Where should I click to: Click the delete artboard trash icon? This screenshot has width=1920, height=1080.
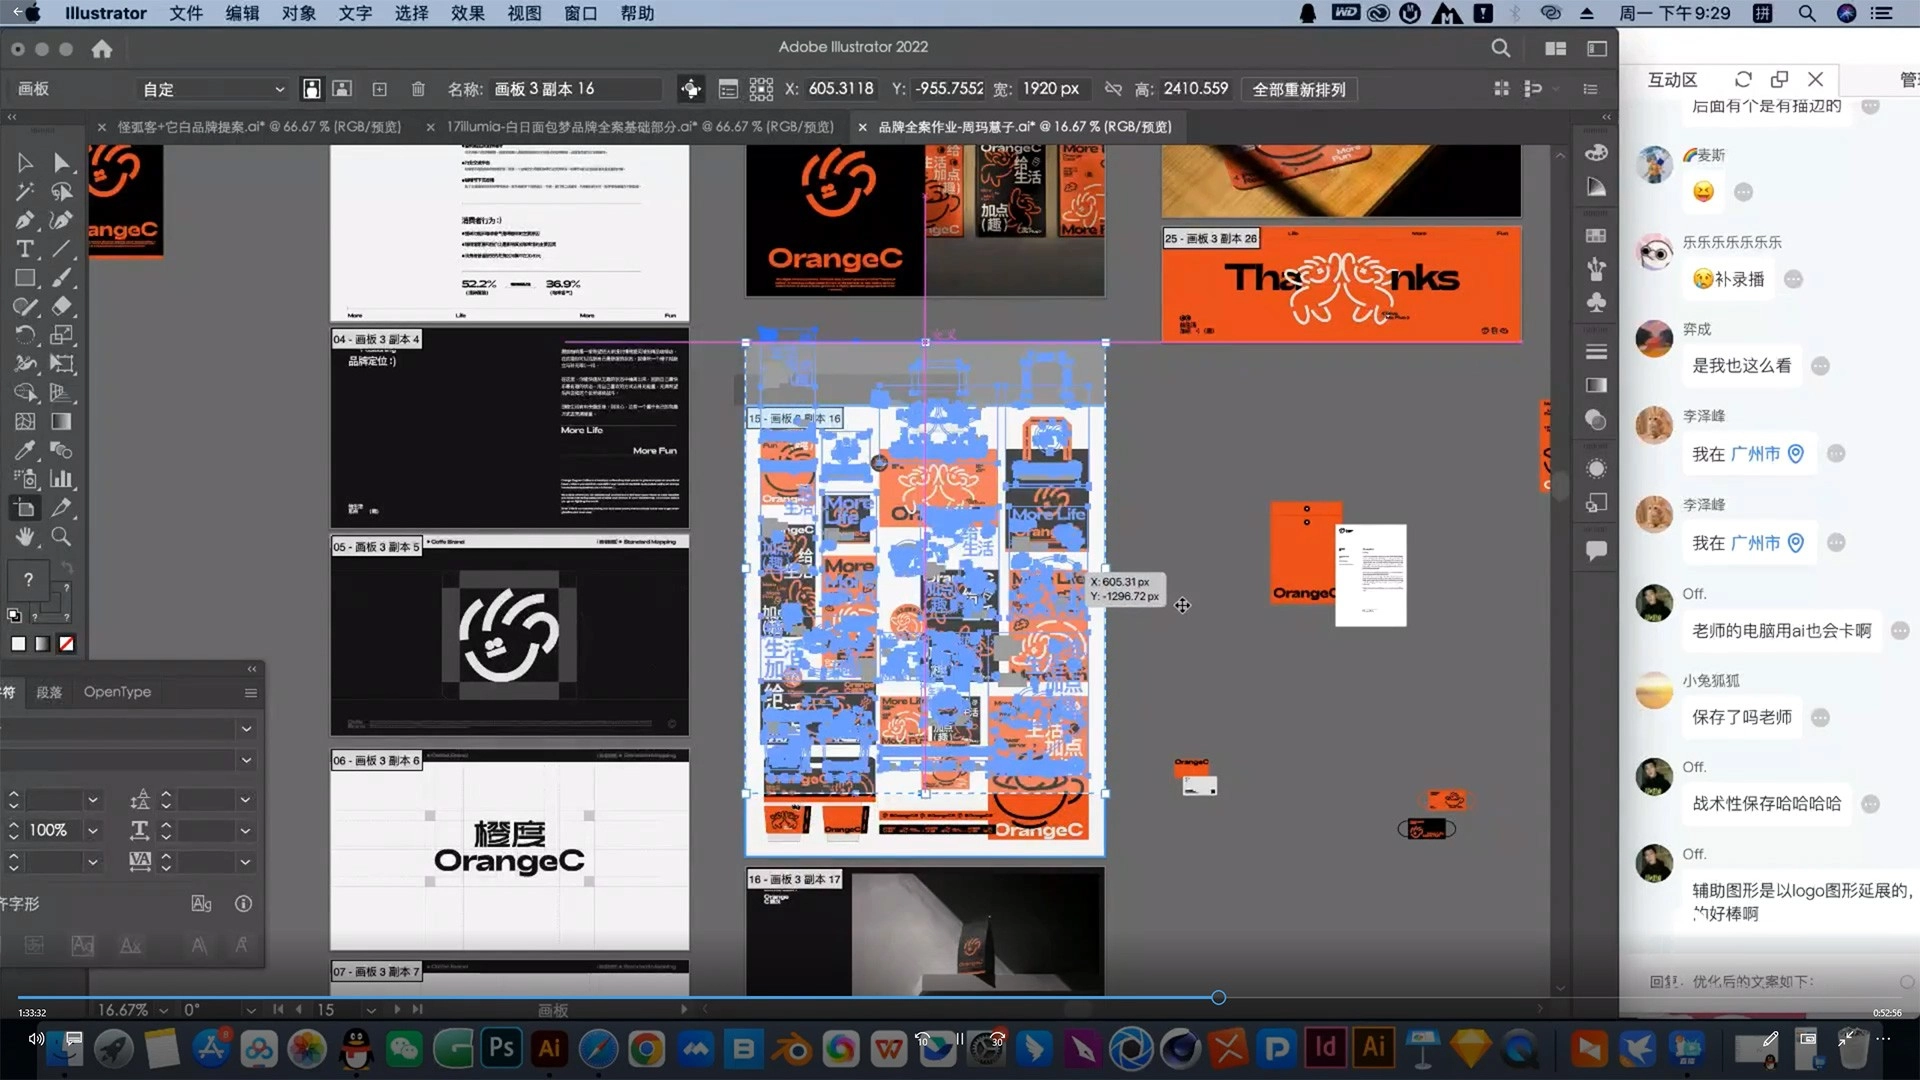coord(418,89)
